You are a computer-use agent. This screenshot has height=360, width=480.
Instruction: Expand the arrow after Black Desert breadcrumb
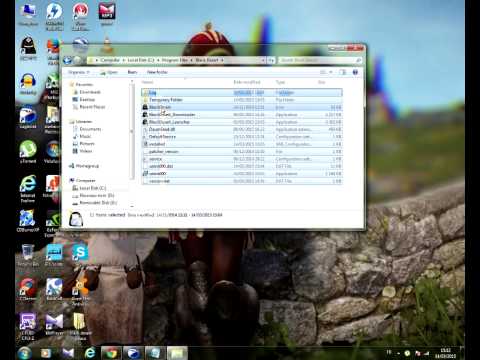pos(222,60)
